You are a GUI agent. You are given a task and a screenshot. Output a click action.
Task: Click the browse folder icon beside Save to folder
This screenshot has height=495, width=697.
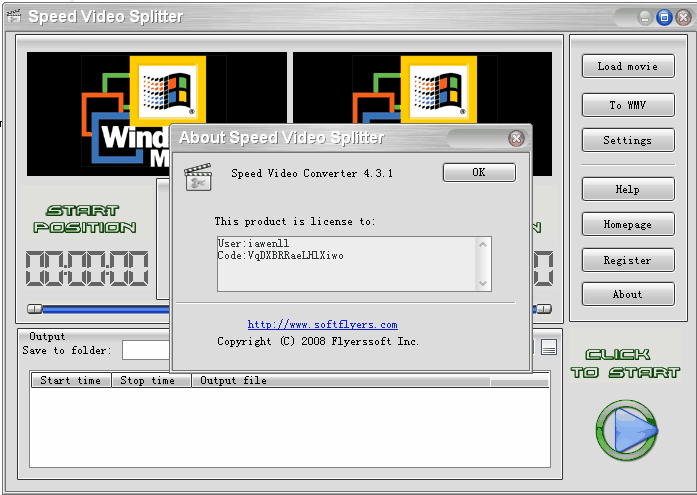548,348
